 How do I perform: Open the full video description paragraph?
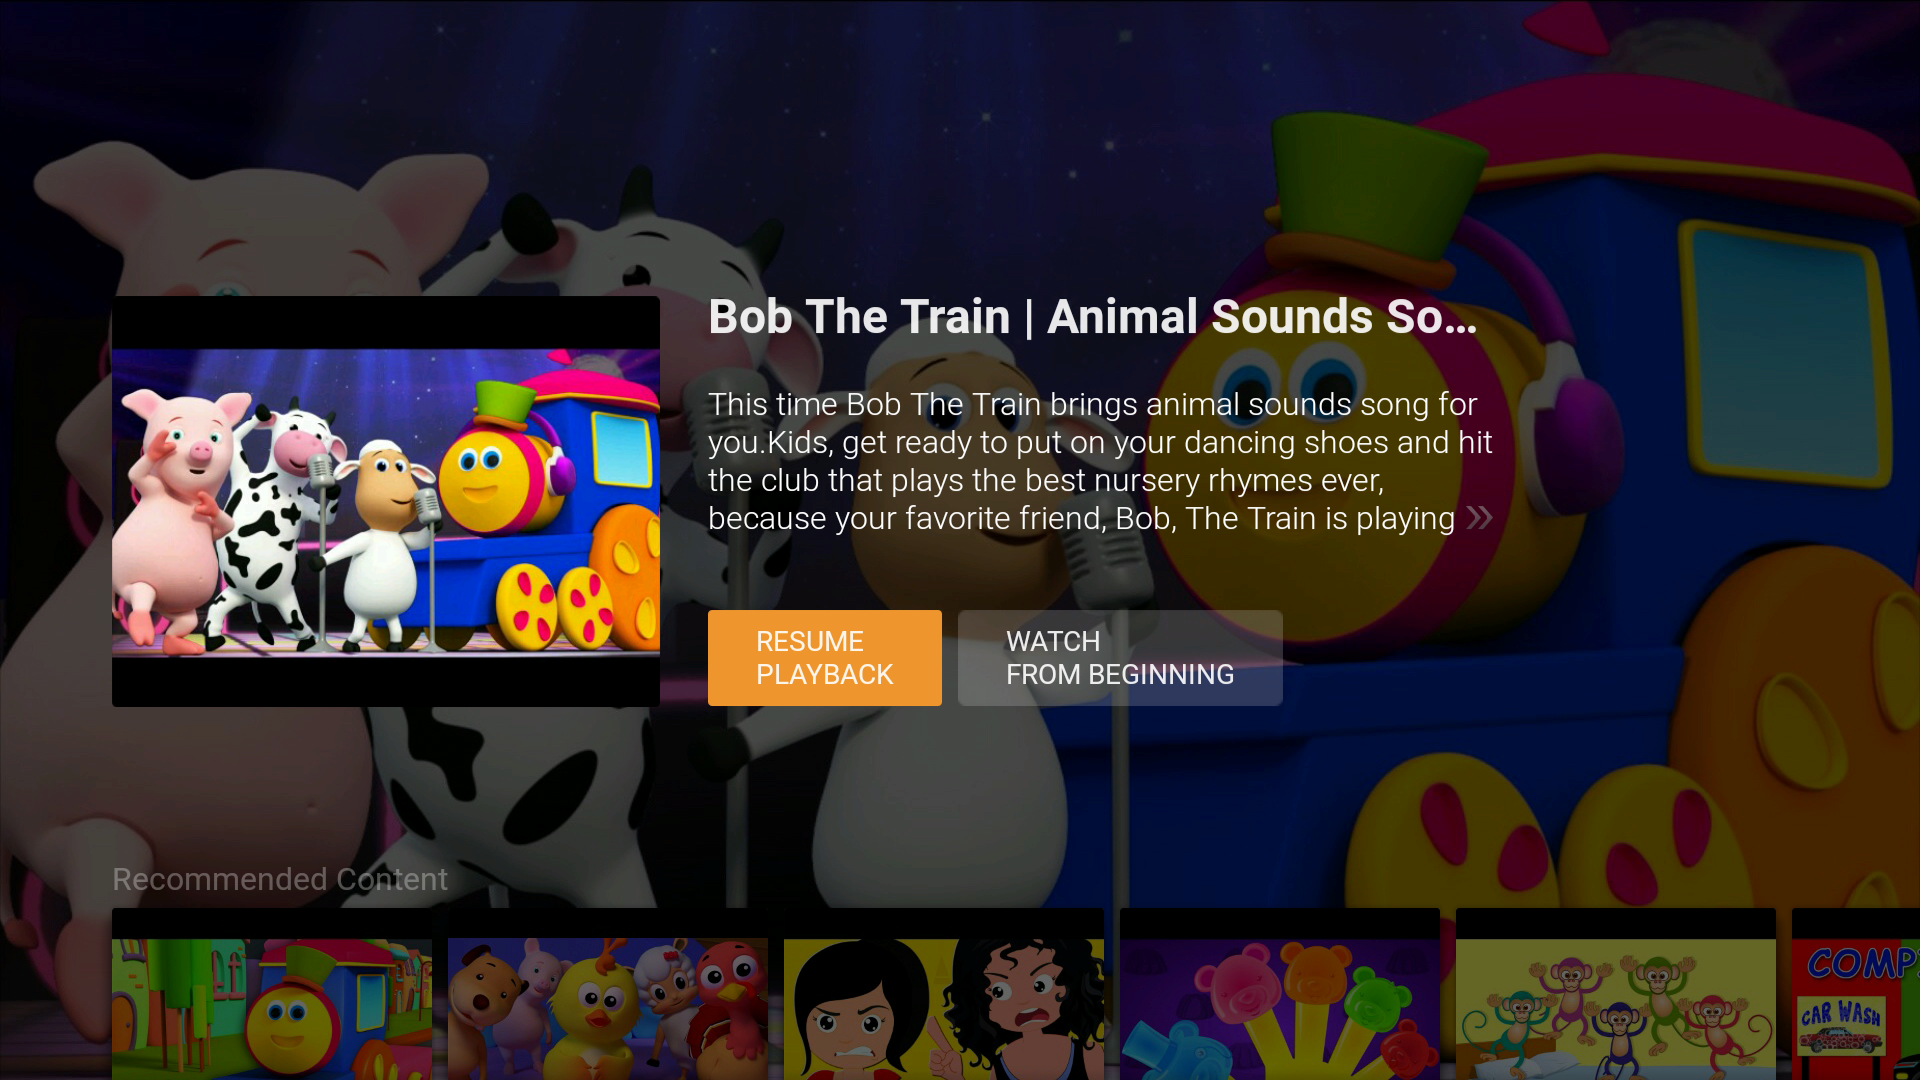coord(1100,461)
